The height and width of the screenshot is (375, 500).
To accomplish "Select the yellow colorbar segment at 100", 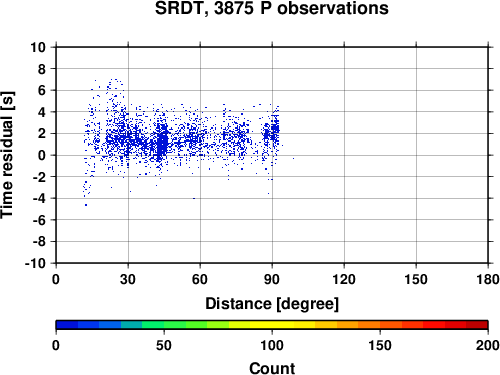I will tap(272, 325).
